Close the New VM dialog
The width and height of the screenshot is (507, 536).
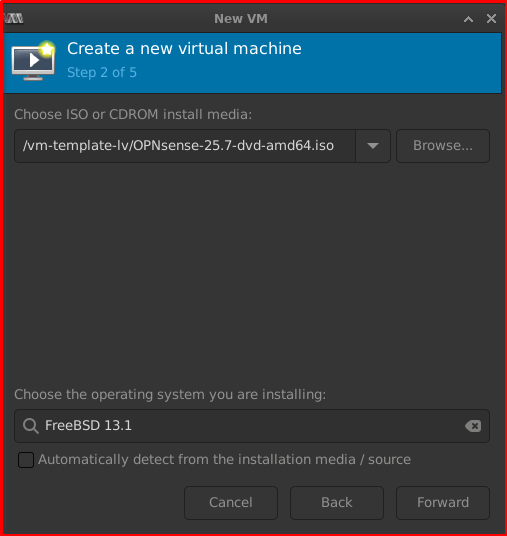pyautogui.click(x=491, y=19)
